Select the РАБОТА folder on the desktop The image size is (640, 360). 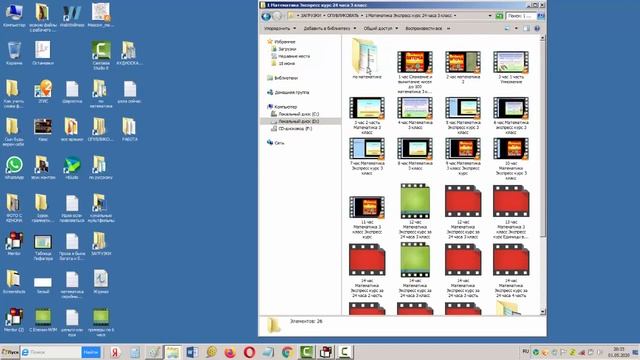[129, 129]
